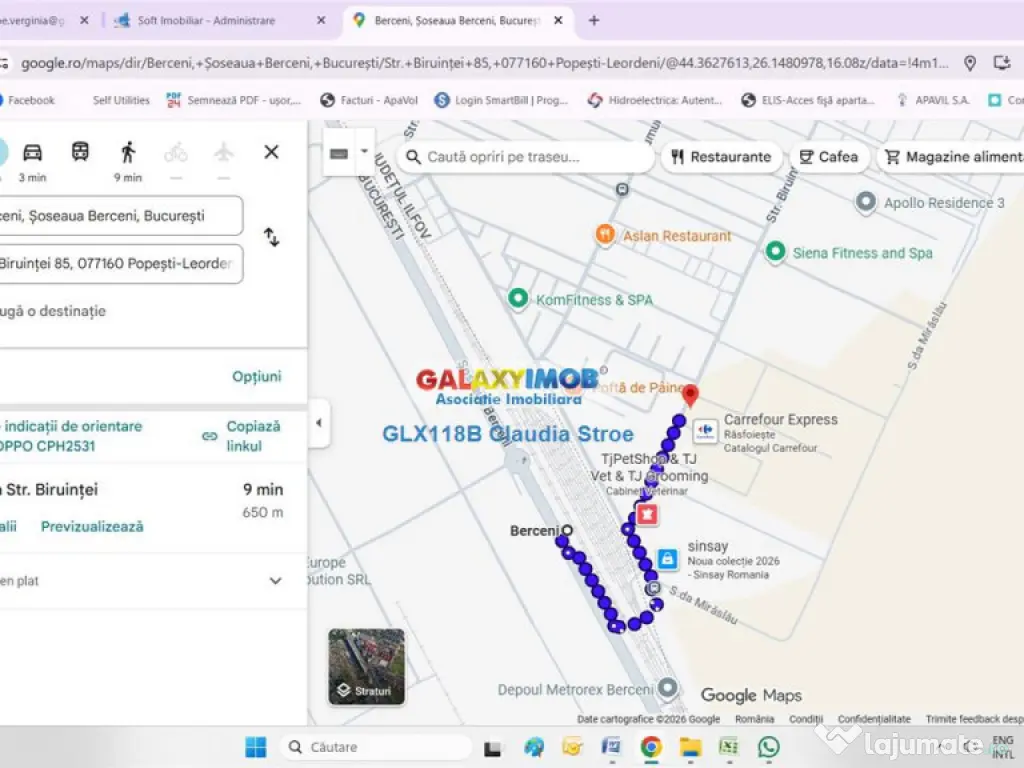
Task: Open the Facebook bookmark
Action: 30,100
